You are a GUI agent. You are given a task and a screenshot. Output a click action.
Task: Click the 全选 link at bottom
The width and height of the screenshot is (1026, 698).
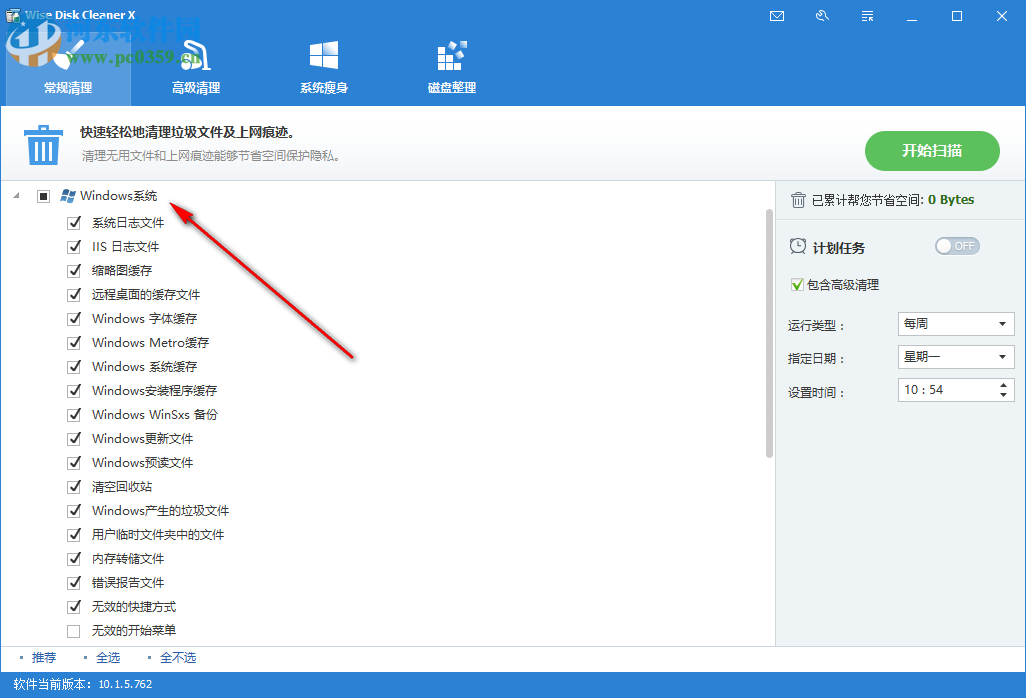pyautogui.click(x=108, y=657)
